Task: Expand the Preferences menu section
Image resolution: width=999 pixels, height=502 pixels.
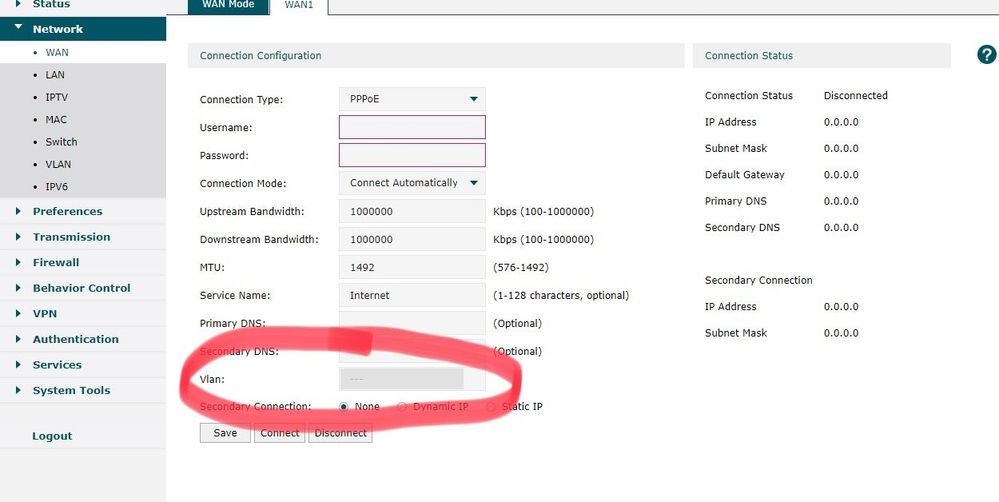Action: (67, 211)
